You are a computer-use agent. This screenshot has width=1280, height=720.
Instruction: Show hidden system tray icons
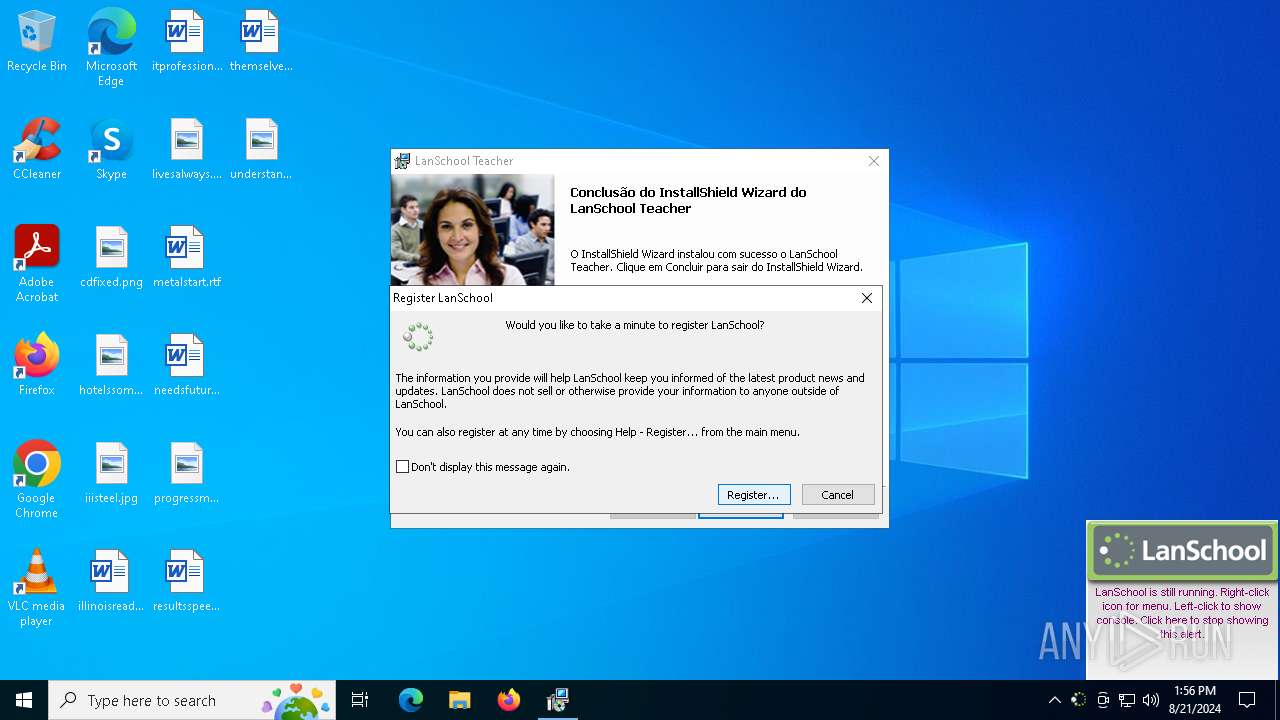tap(1054, 700)
